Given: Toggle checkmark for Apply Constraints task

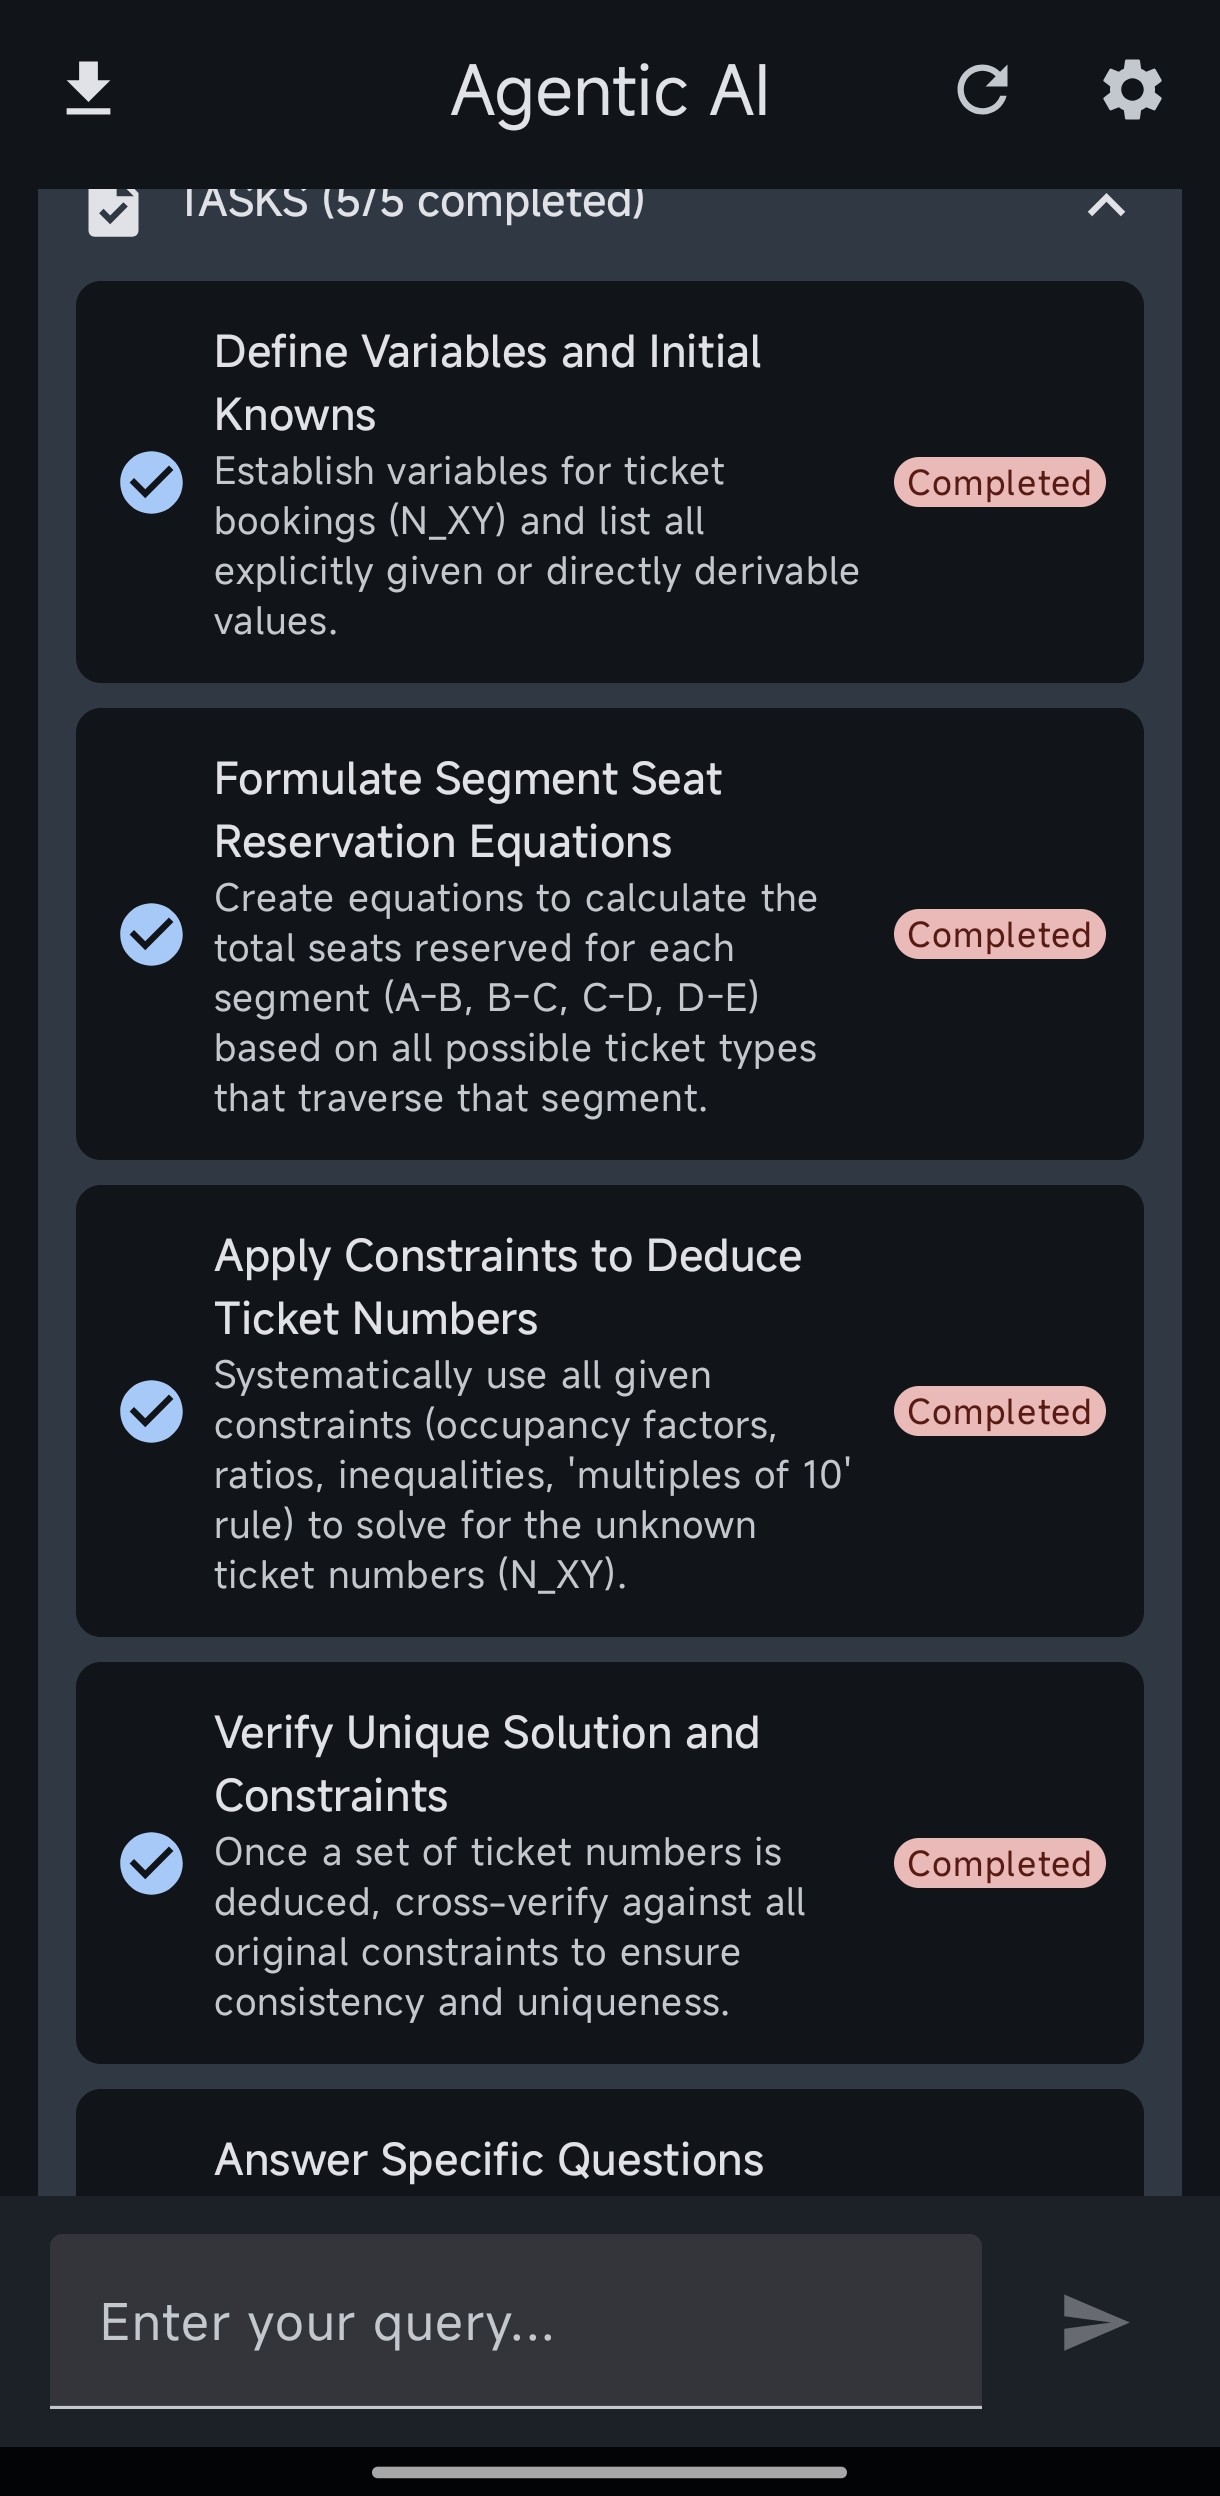Looking at the screenshot, I should (x=151, y=1411).
